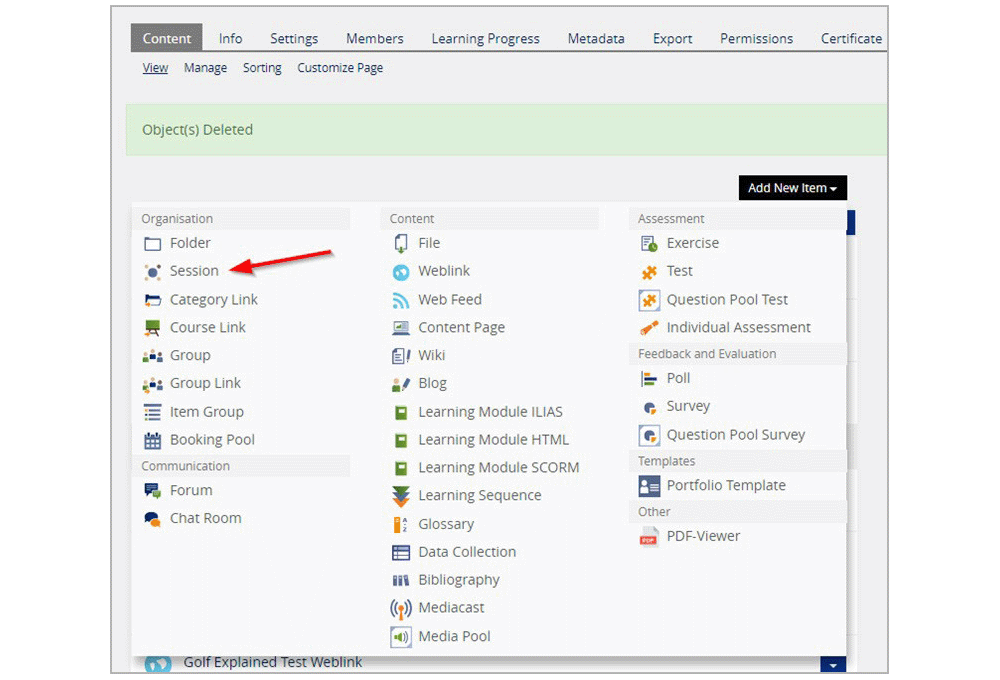Select the Chat Room speech bubble icon

click(x=152, y=519)
